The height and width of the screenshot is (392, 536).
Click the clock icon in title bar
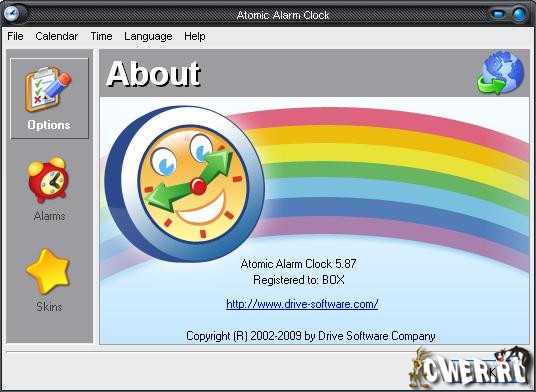pos(12,14)
